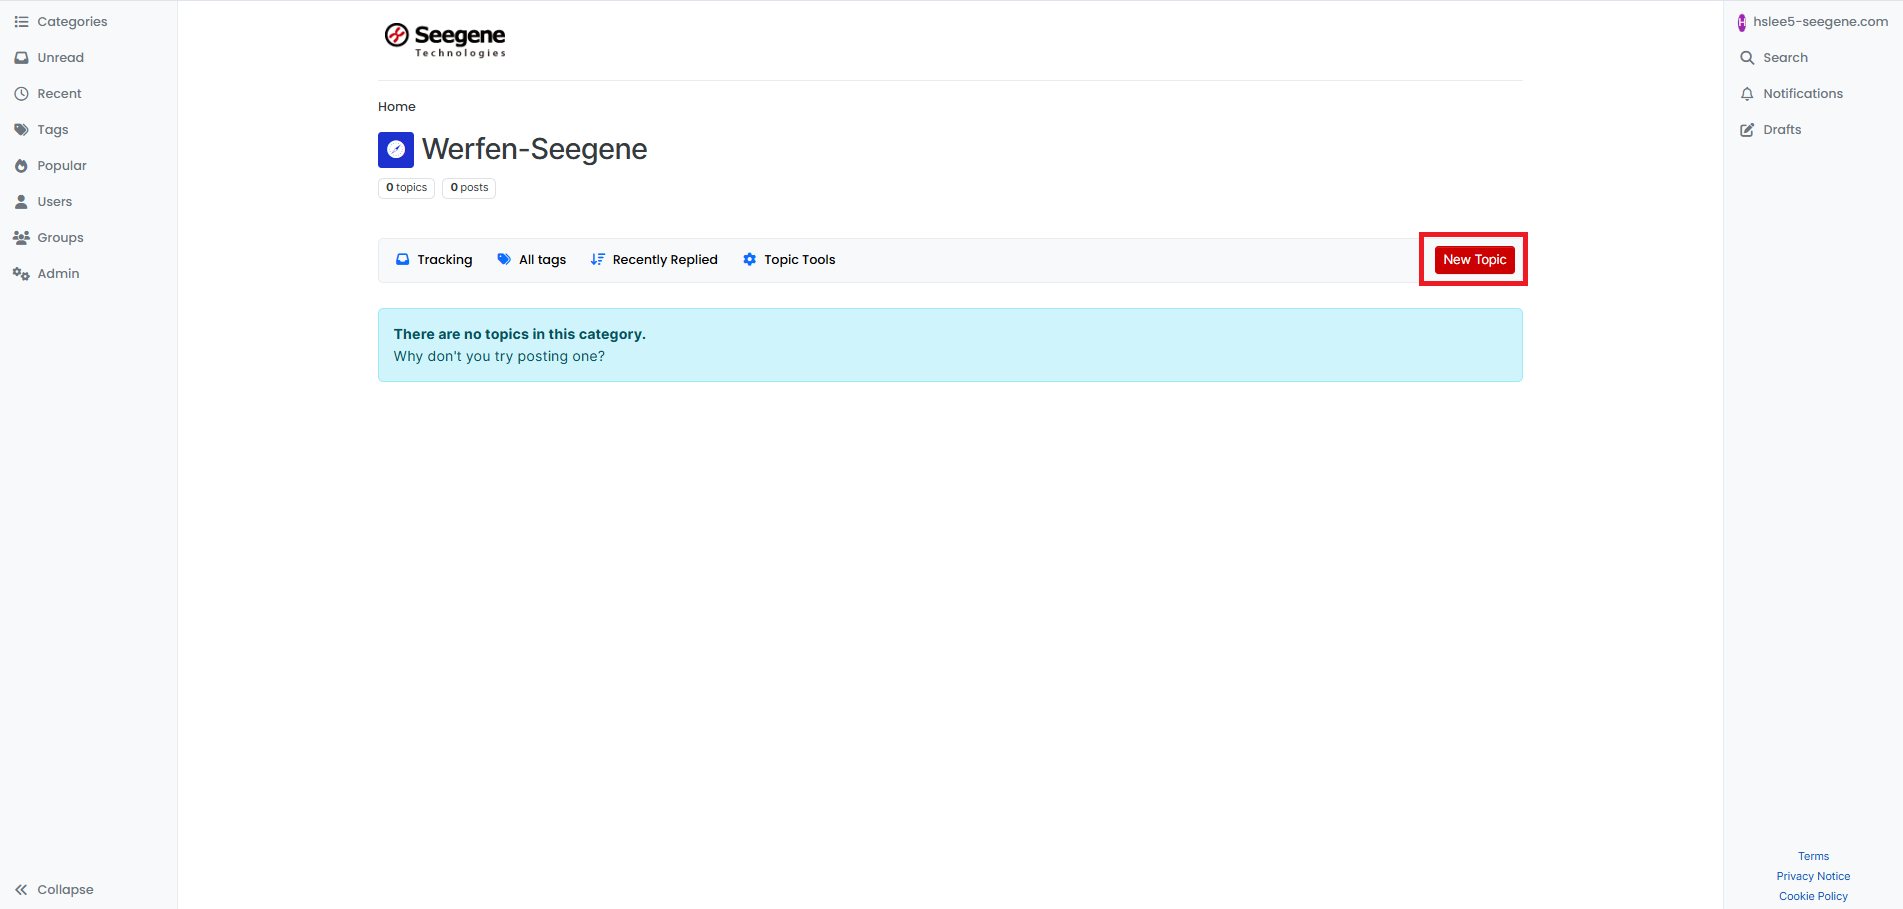The width and height of the screenshot is (1903, 909).
Task: Open the Unread inbox icon
Action: [21, 58]
